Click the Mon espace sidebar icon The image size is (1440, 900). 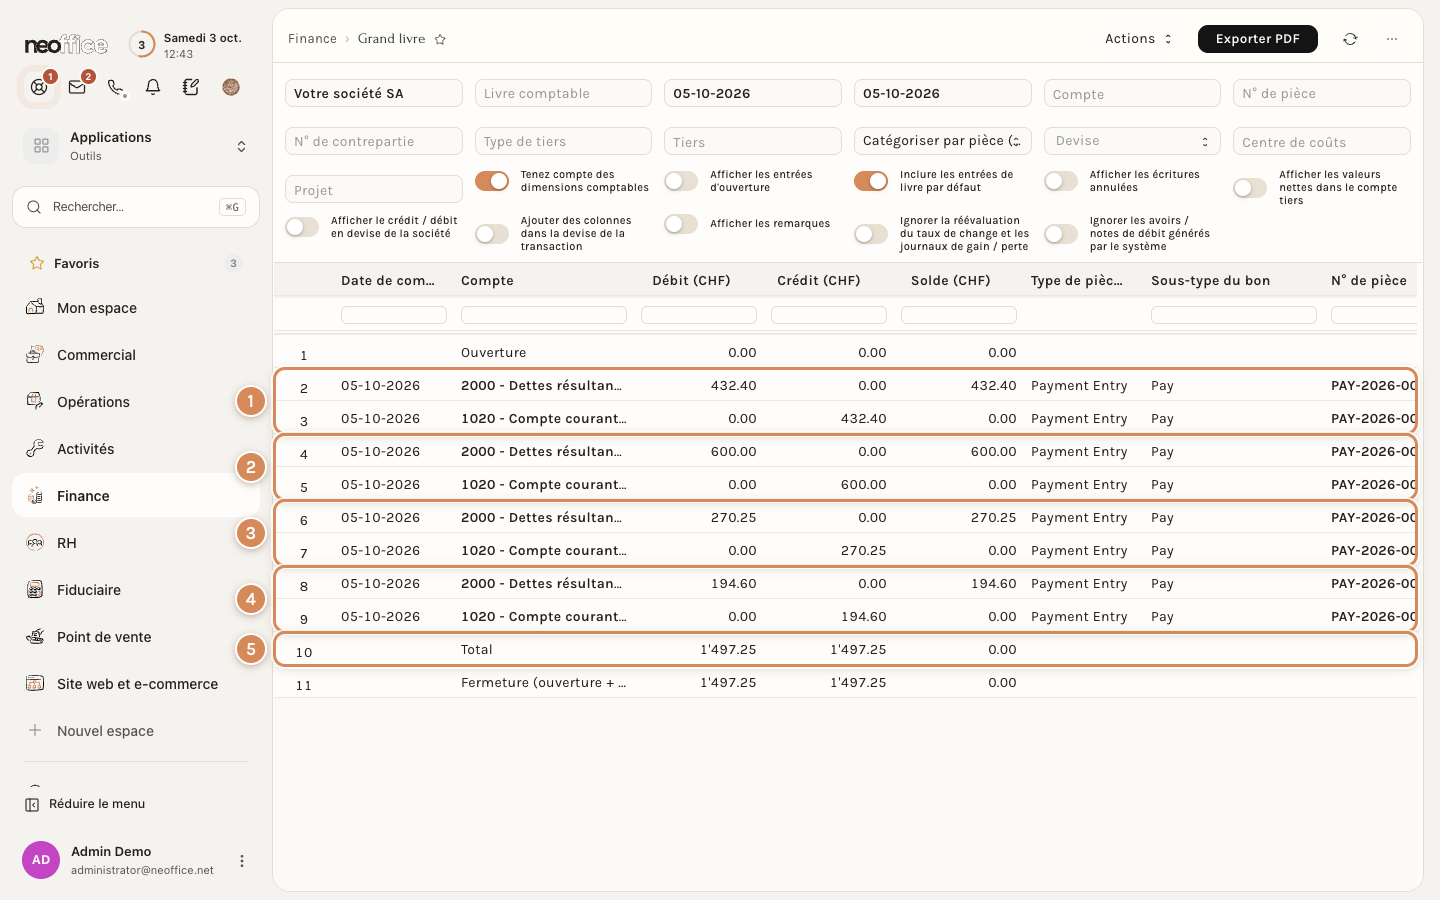[x=35, y=308]
